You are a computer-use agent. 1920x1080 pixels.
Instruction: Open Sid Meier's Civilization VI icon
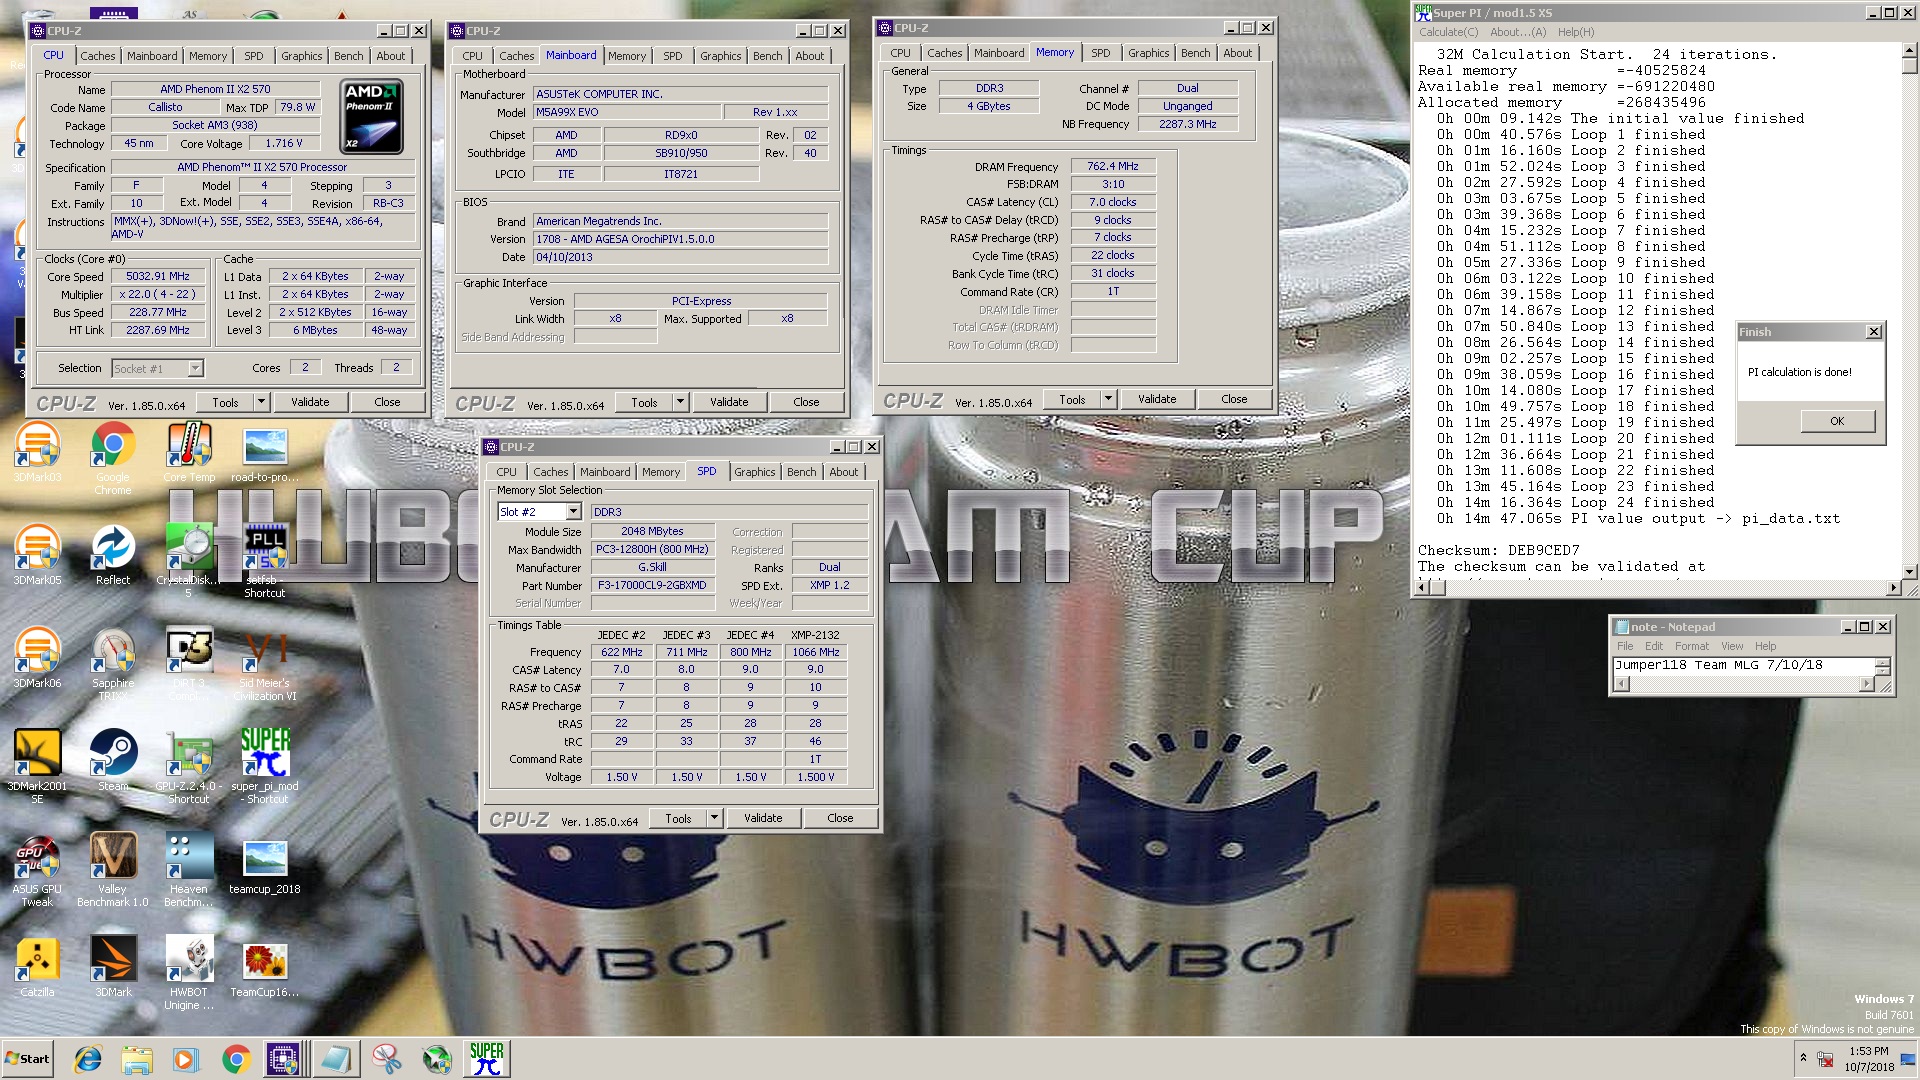(x=266, y=664)
